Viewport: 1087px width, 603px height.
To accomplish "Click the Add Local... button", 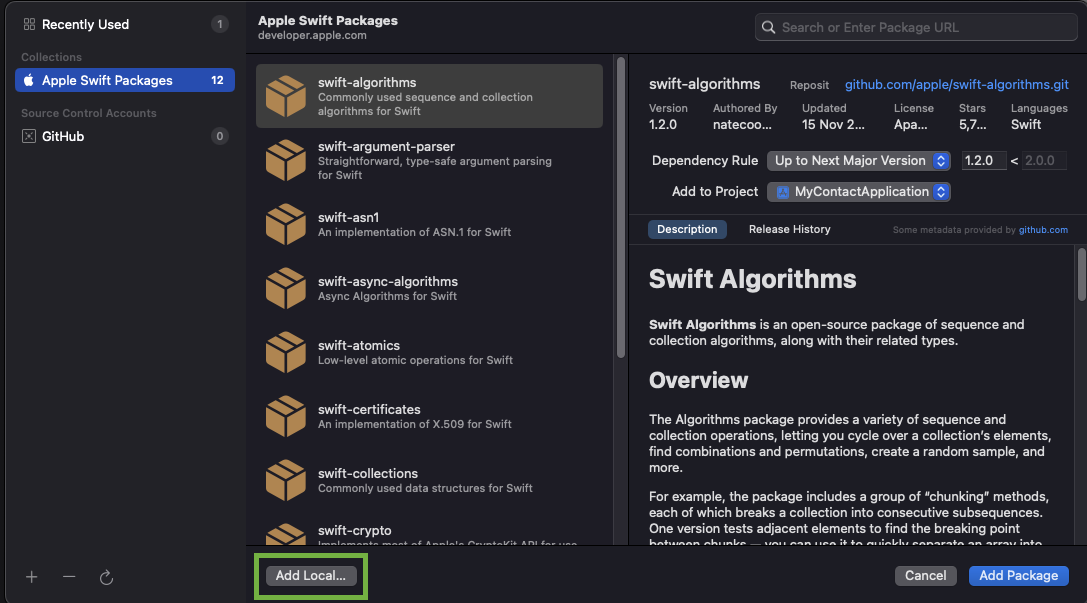I will click(x=311, y=576).
